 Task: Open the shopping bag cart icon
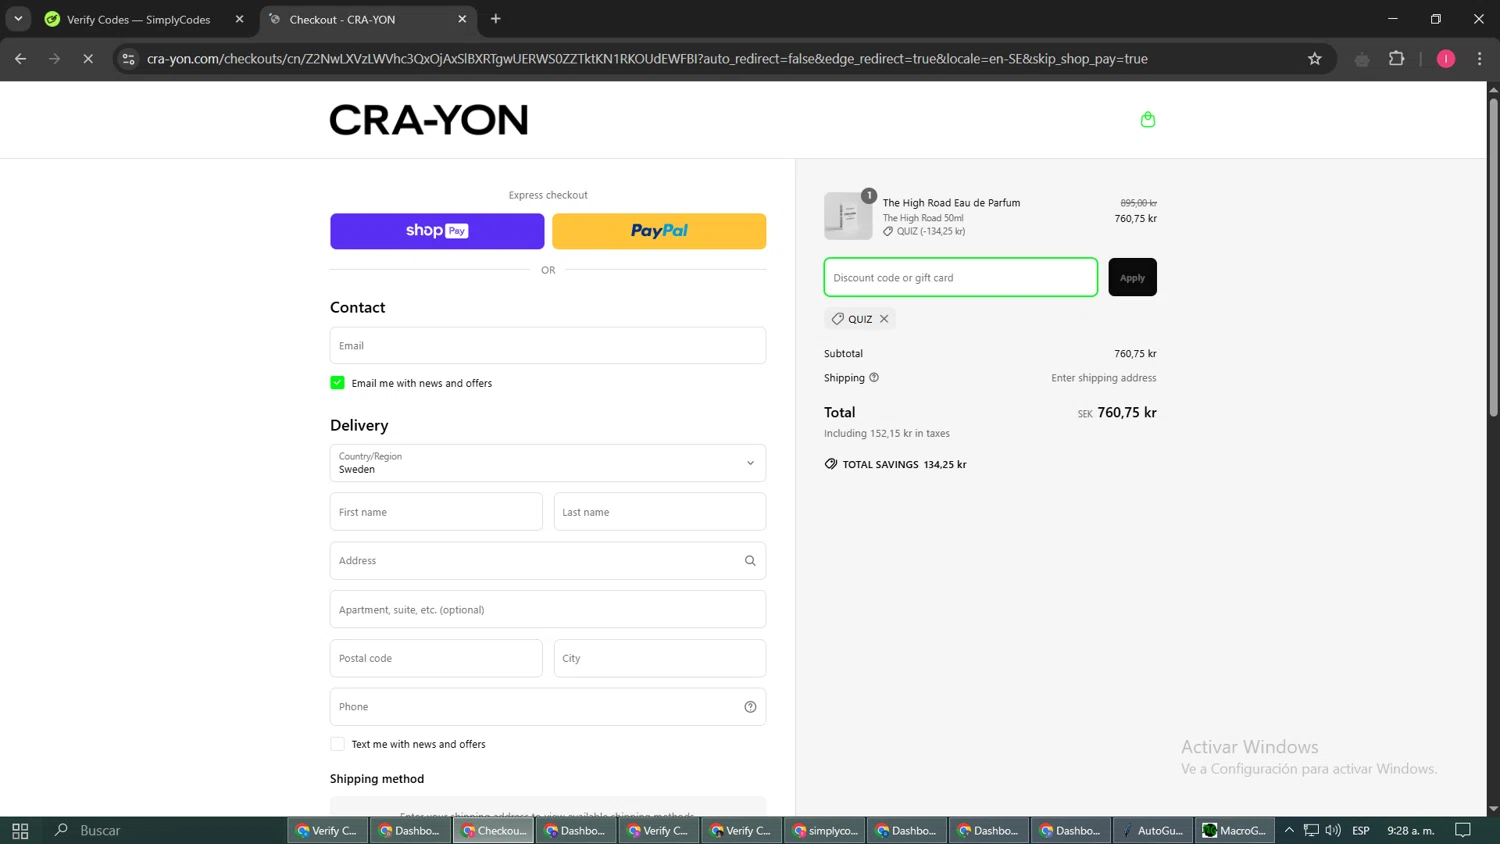[1148, 120]
